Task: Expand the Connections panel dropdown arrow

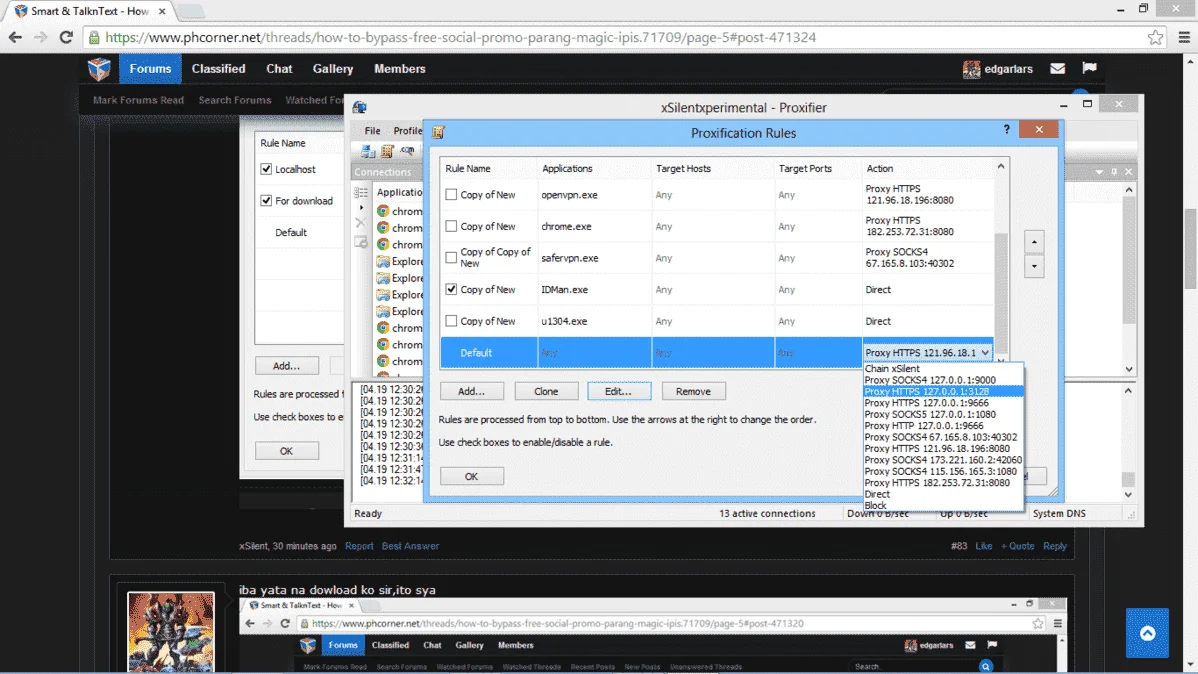Action: click(x=1099, y=172)
